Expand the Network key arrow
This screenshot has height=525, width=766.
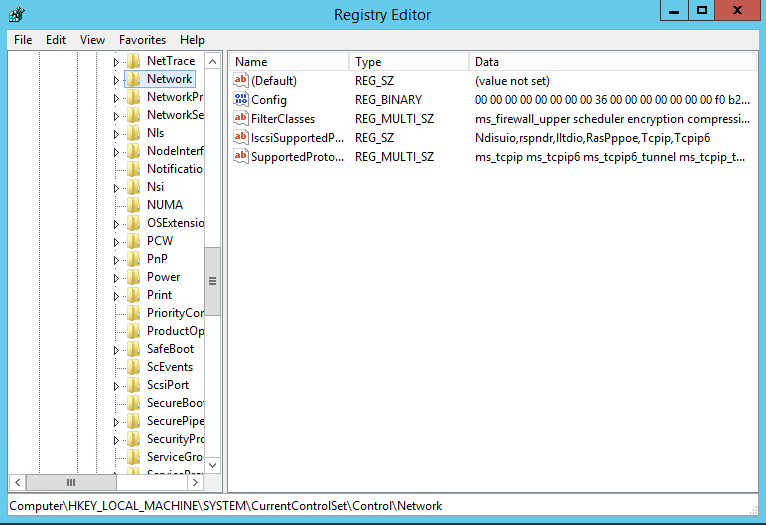click(116, 80)
